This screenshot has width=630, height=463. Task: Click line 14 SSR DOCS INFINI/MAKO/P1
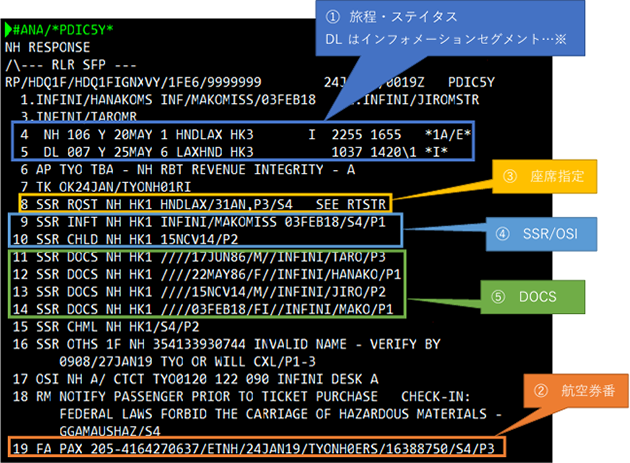203,309
